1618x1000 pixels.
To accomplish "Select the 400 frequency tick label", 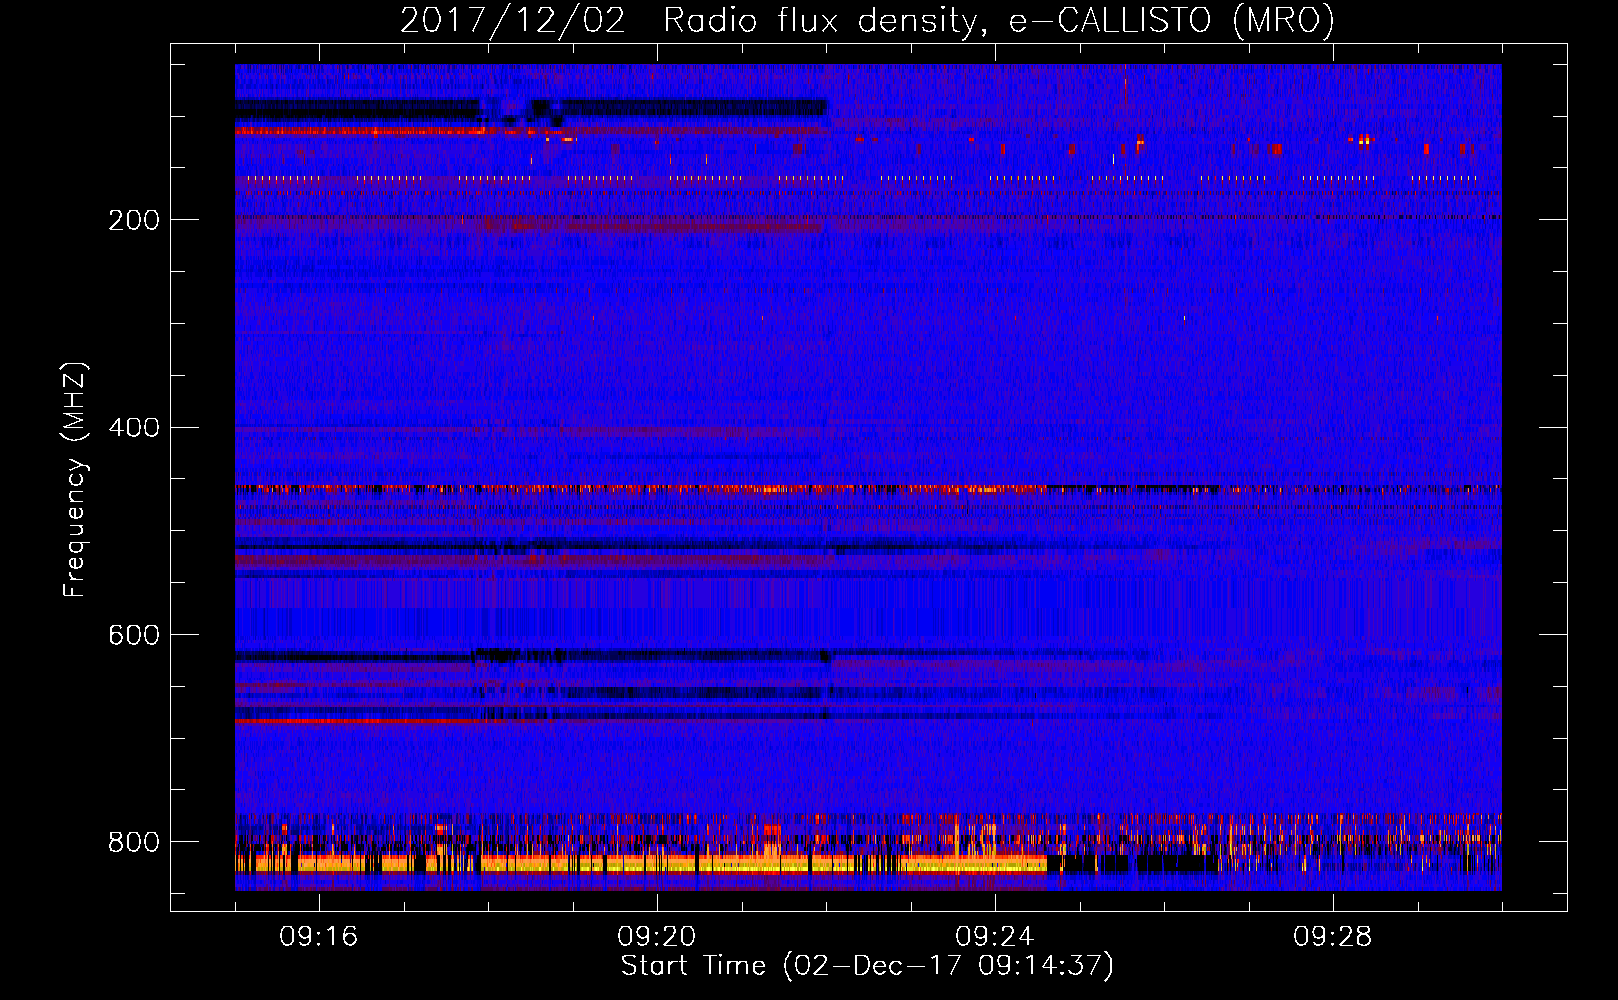I will pos(134,428).
